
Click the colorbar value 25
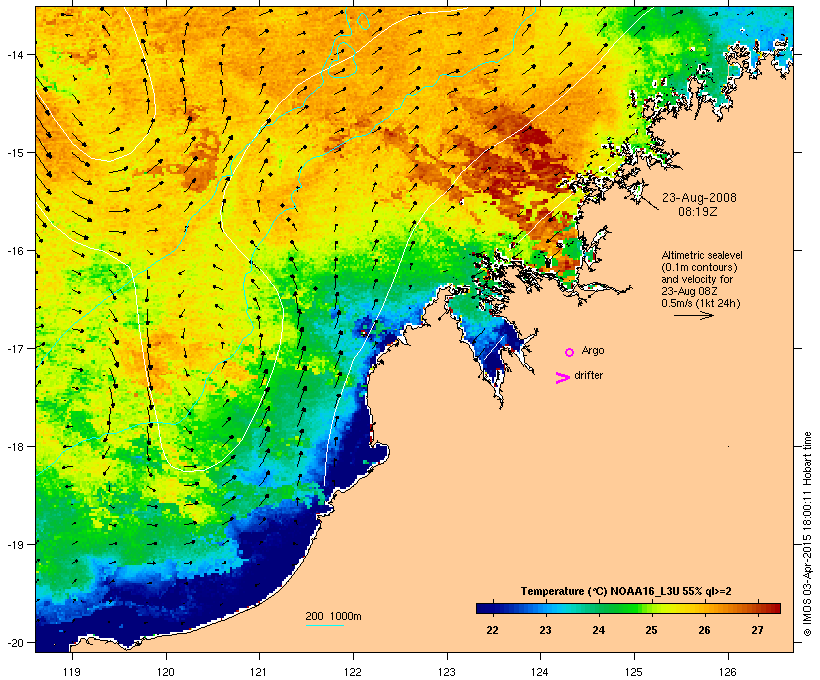[651, 630]
